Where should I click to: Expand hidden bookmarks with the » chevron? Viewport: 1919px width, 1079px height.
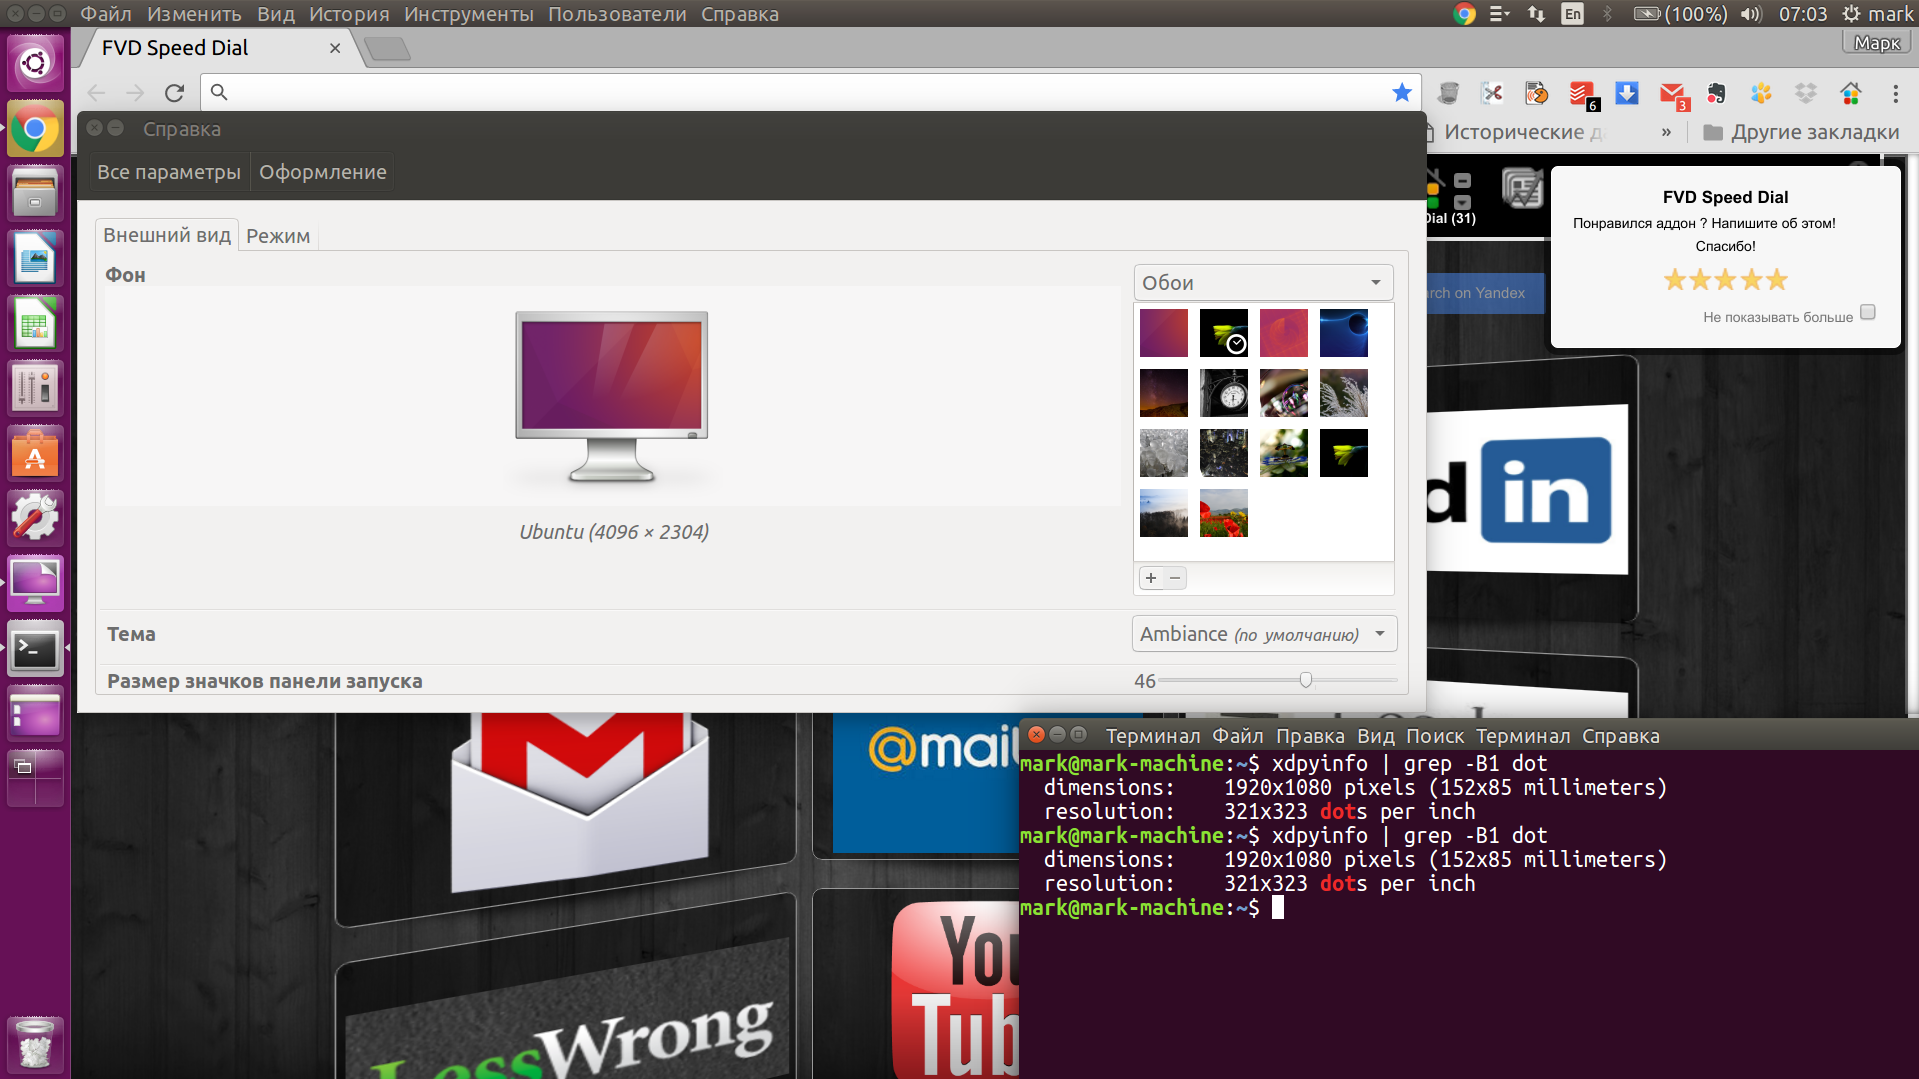pyautogui.click(x=1666, y=132)
